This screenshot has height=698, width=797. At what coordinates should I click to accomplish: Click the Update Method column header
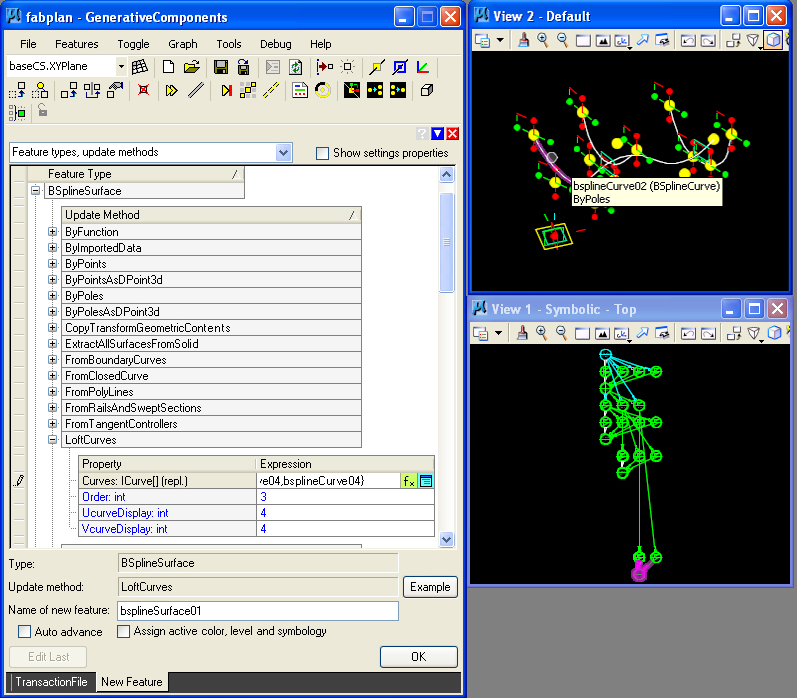pos(211,215)
